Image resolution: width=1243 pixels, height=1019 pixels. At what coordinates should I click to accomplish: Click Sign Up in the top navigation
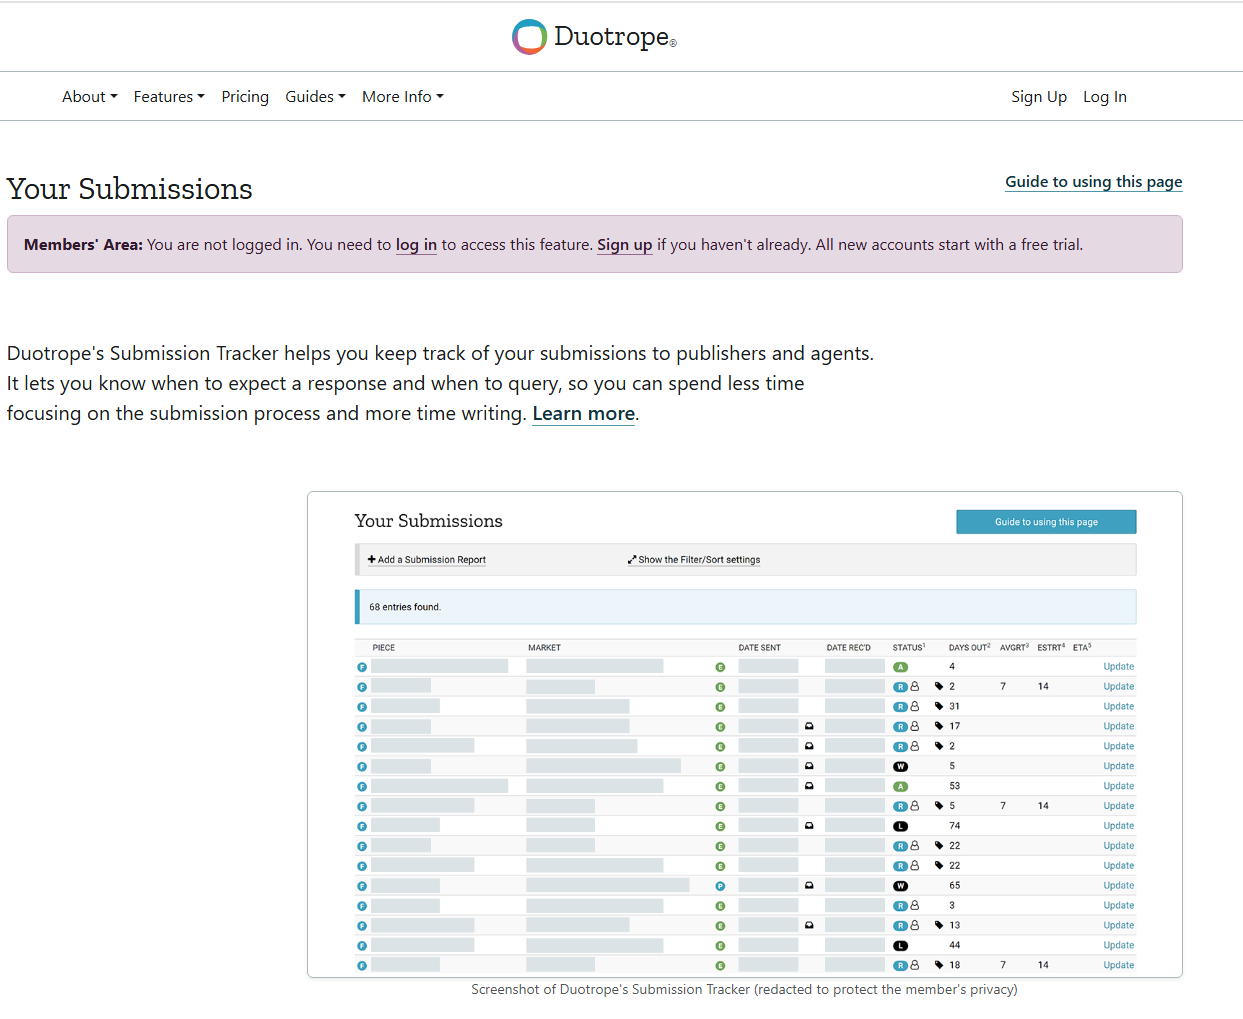[1039, 97]
